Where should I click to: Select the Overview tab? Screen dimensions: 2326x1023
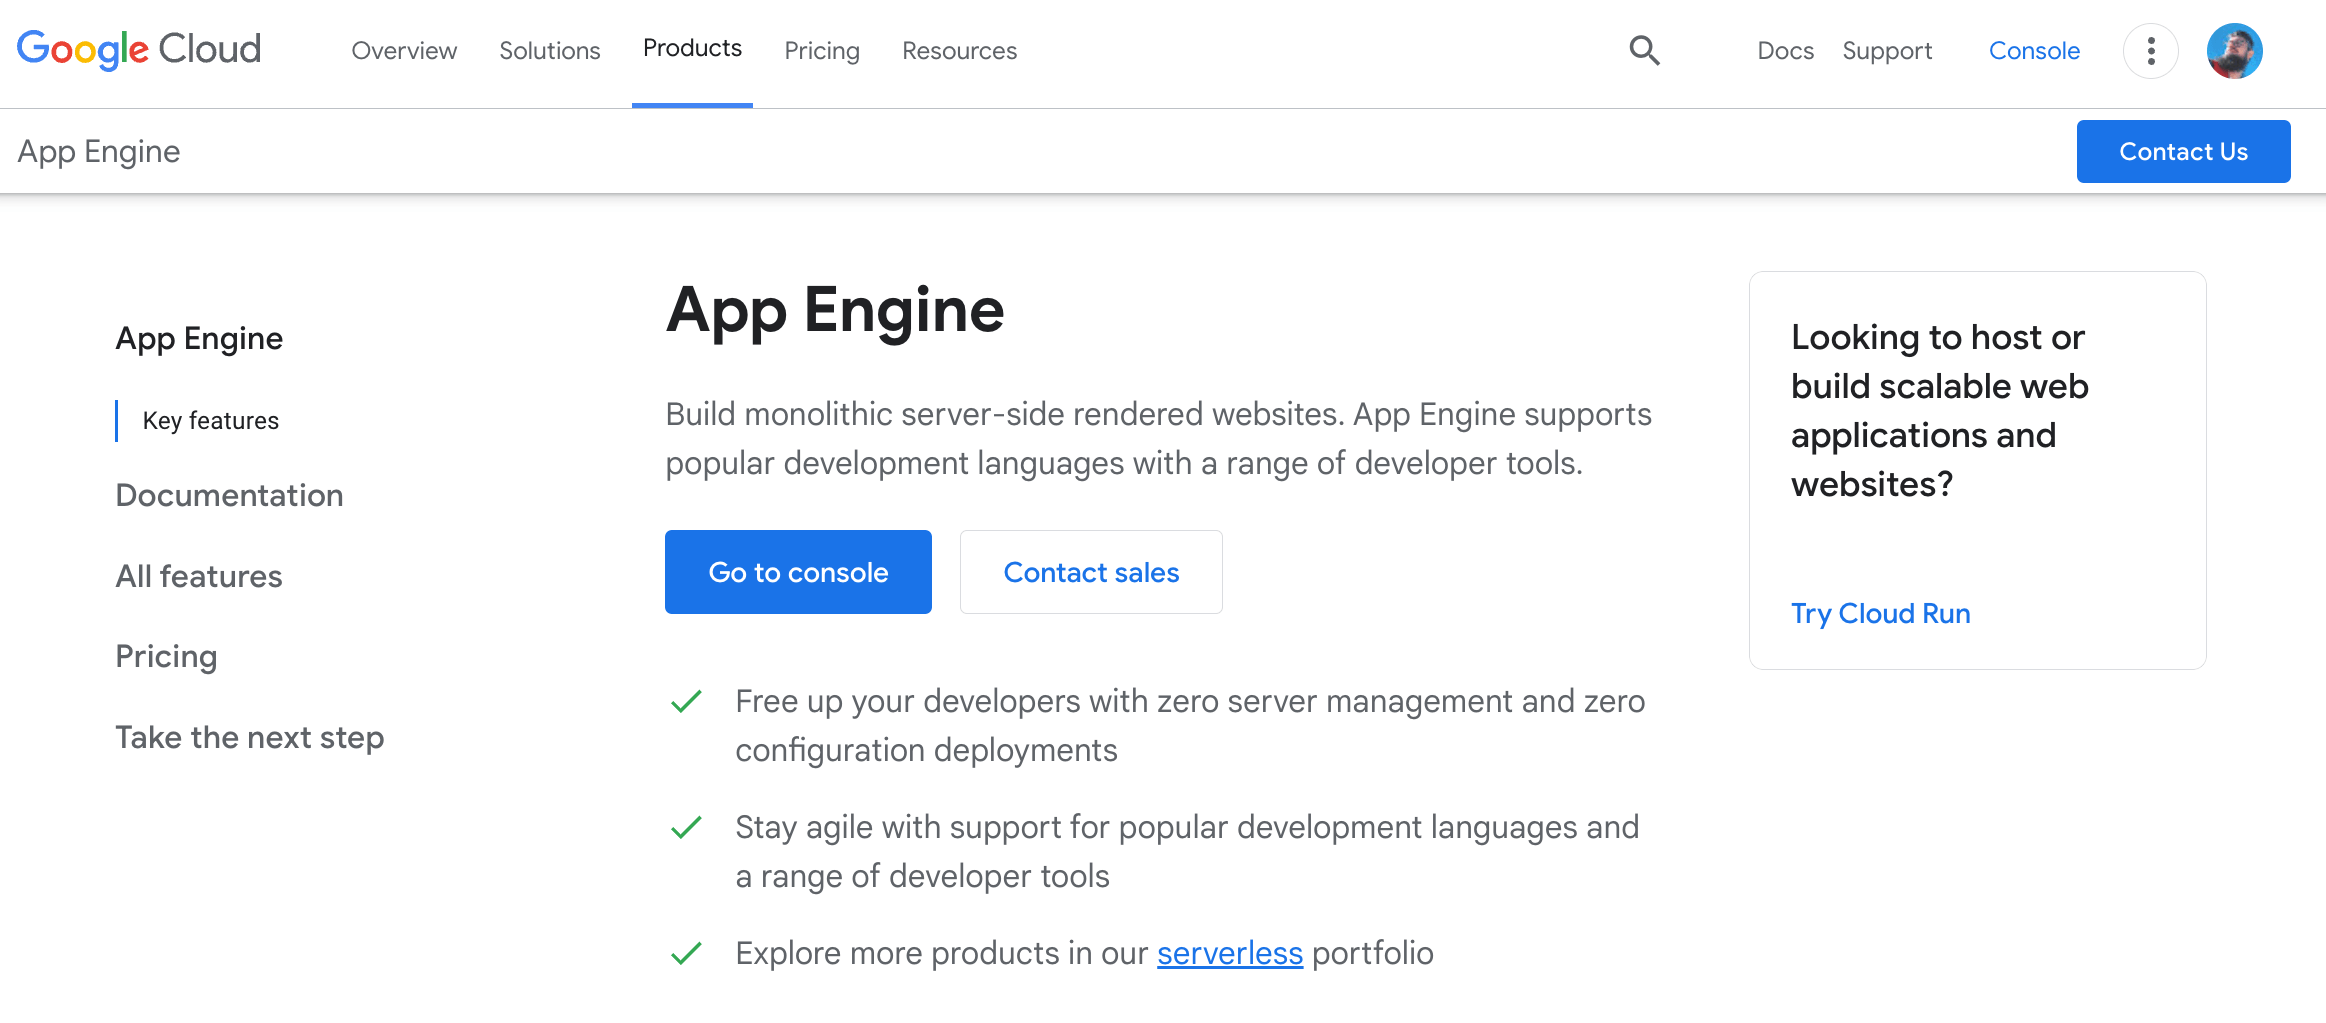(x=403, y=50)
